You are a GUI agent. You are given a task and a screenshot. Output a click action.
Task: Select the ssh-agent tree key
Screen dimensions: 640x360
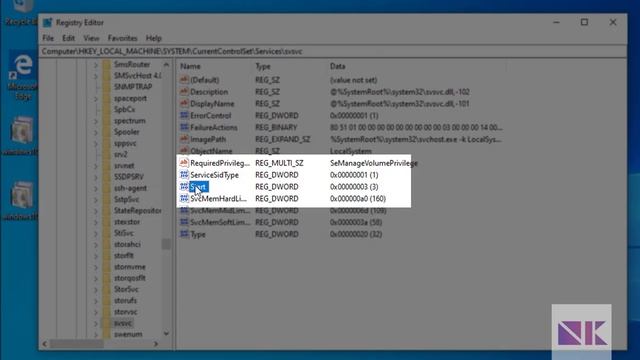(x=130, y=188)
